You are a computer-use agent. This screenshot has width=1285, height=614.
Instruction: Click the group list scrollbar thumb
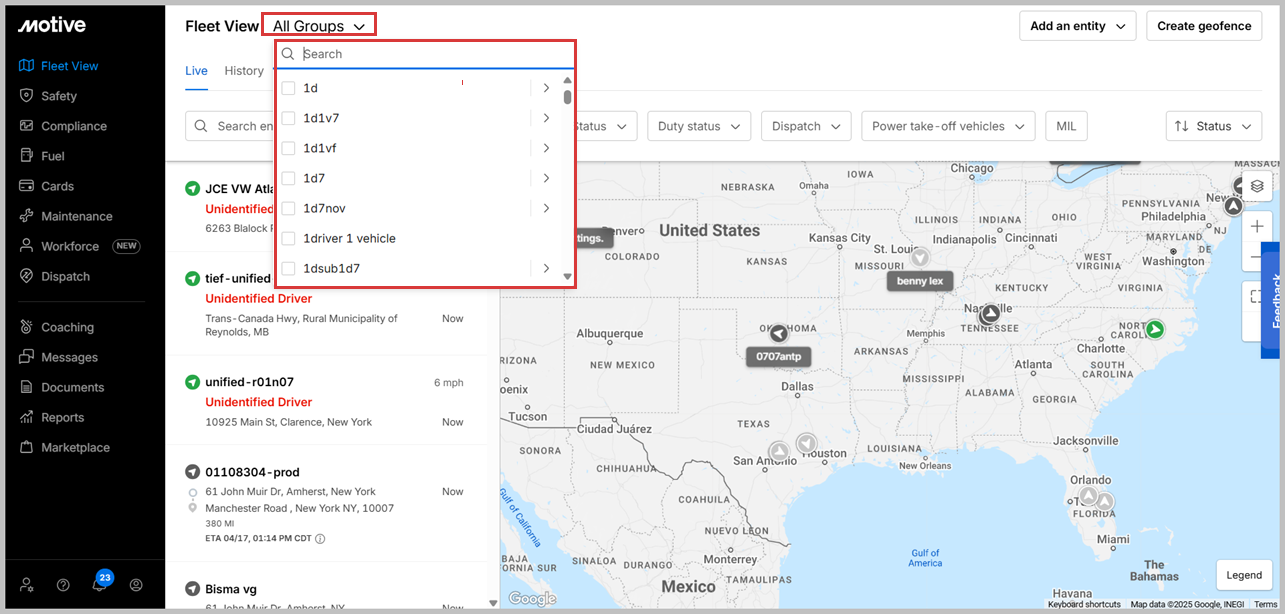pyautogui.click(x=567, y=97)
